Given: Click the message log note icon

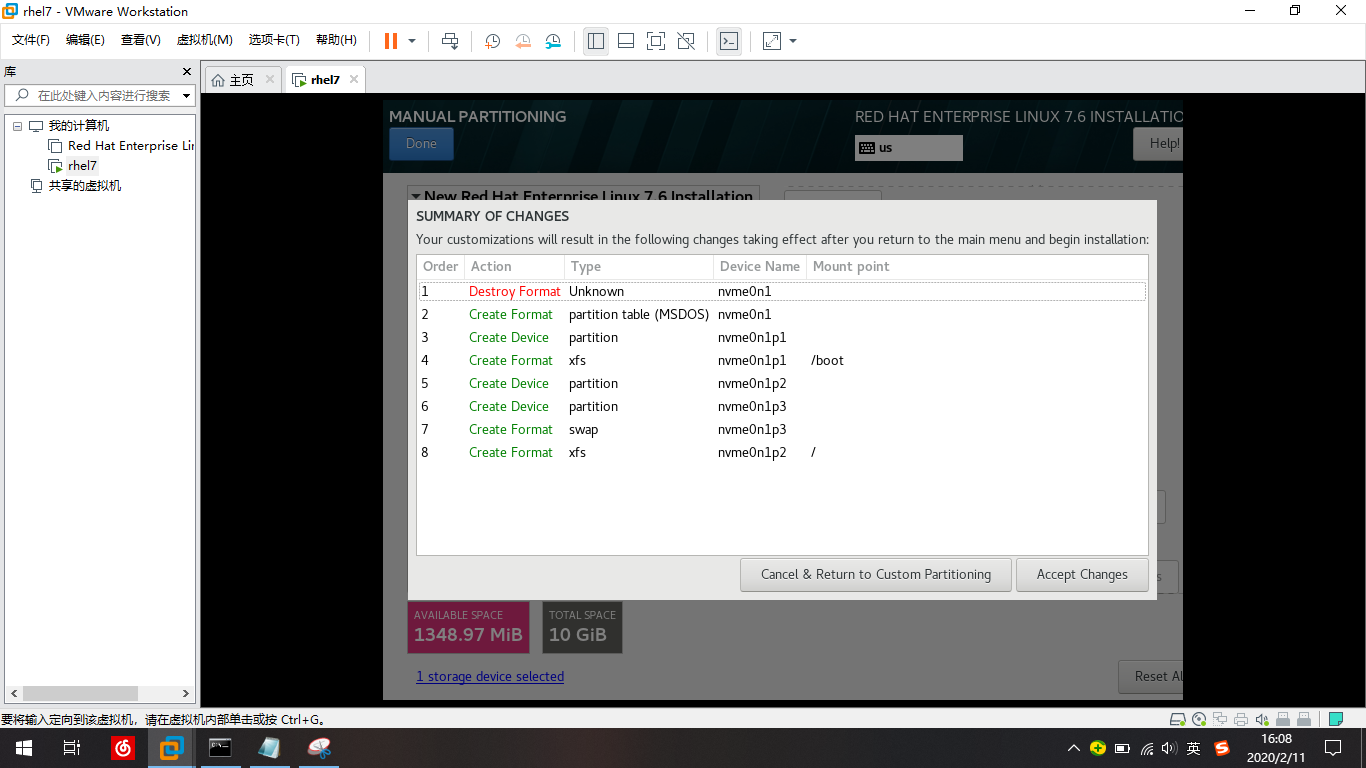Looking at the screenshot, I should (x=1335, y=719).
